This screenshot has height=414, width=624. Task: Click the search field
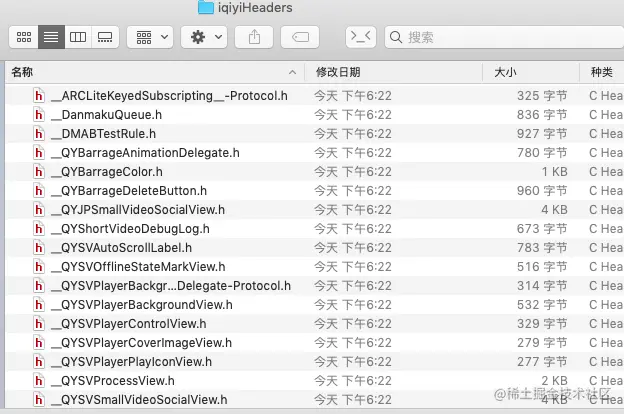tap(504, 37)
